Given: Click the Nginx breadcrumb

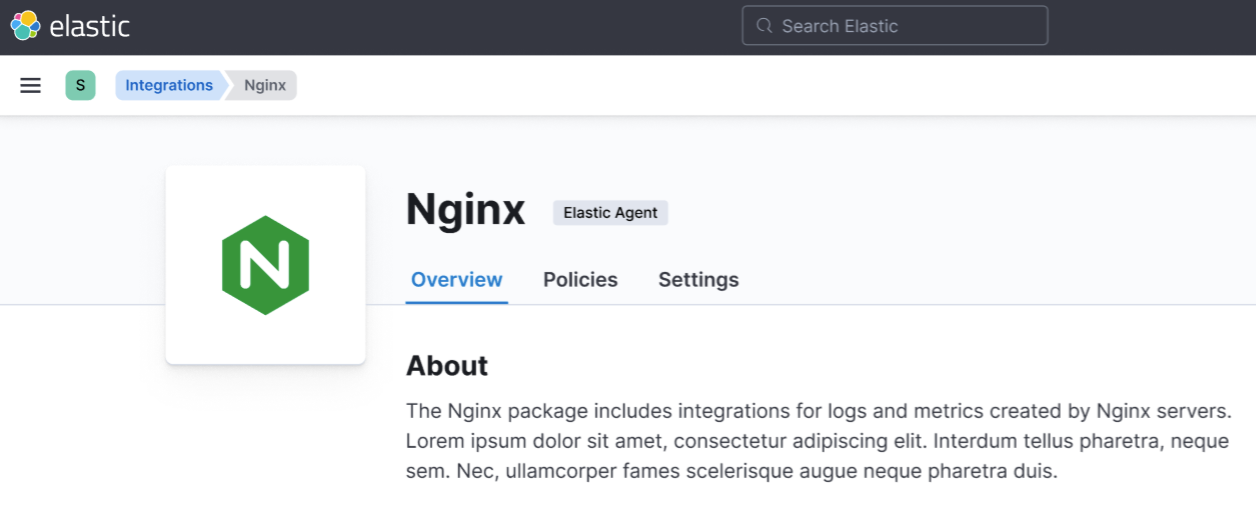Looking at the screenshot, I should 265,85.
